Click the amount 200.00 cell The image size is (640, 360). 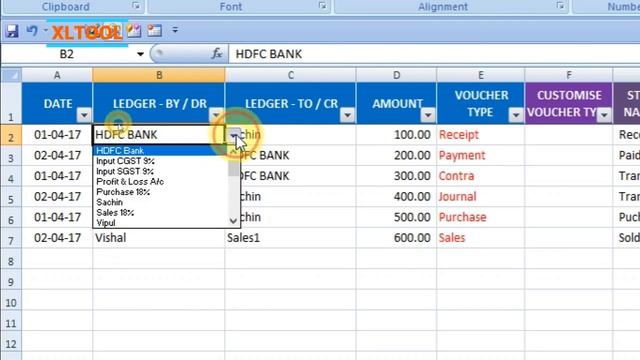point(396,156)
